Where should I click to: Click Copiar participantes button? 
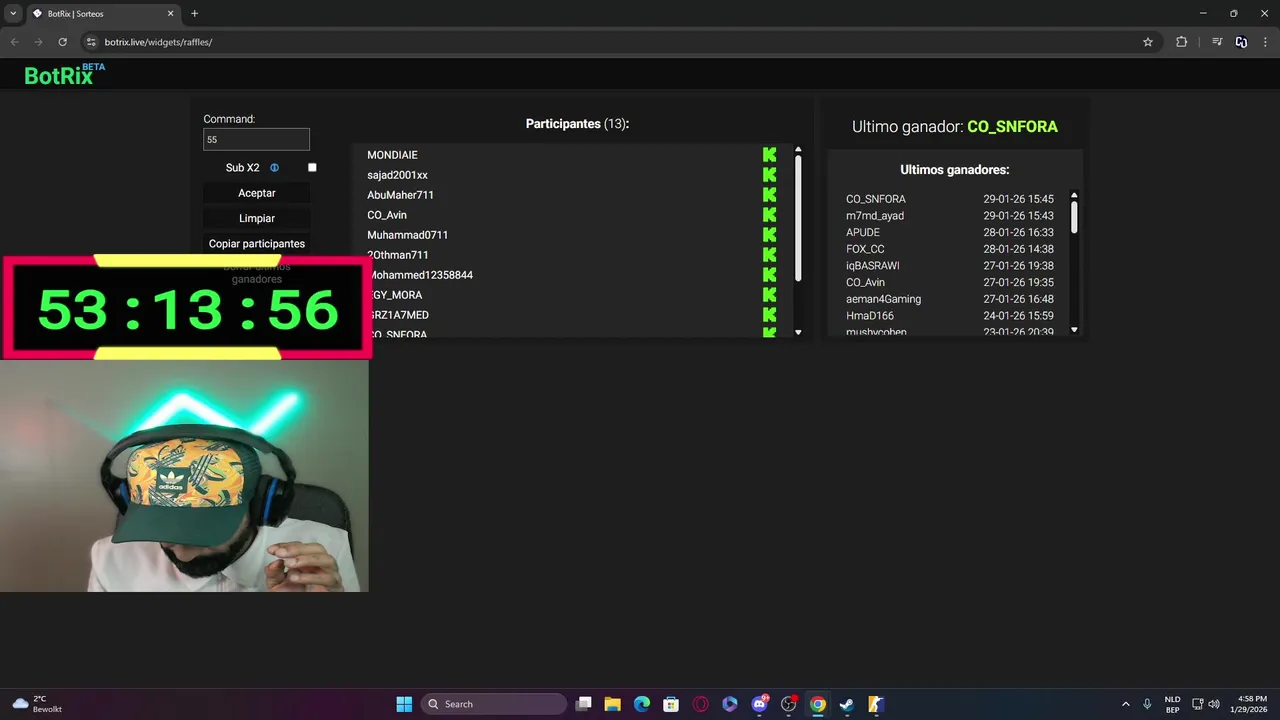pos(257,244)
